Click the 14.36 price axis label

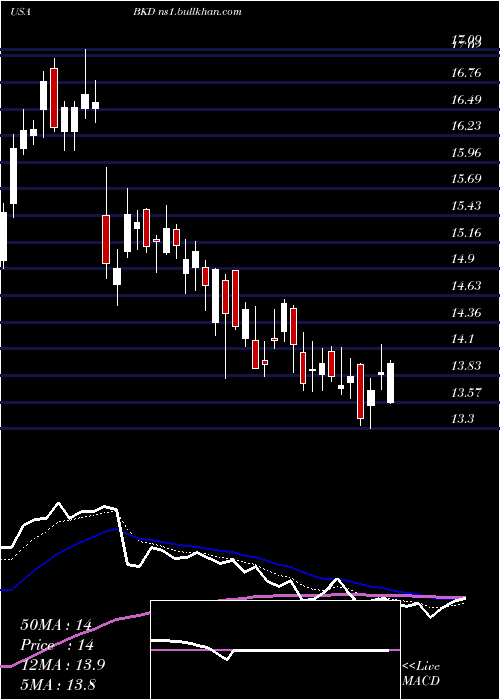click(x=466, y=312)
